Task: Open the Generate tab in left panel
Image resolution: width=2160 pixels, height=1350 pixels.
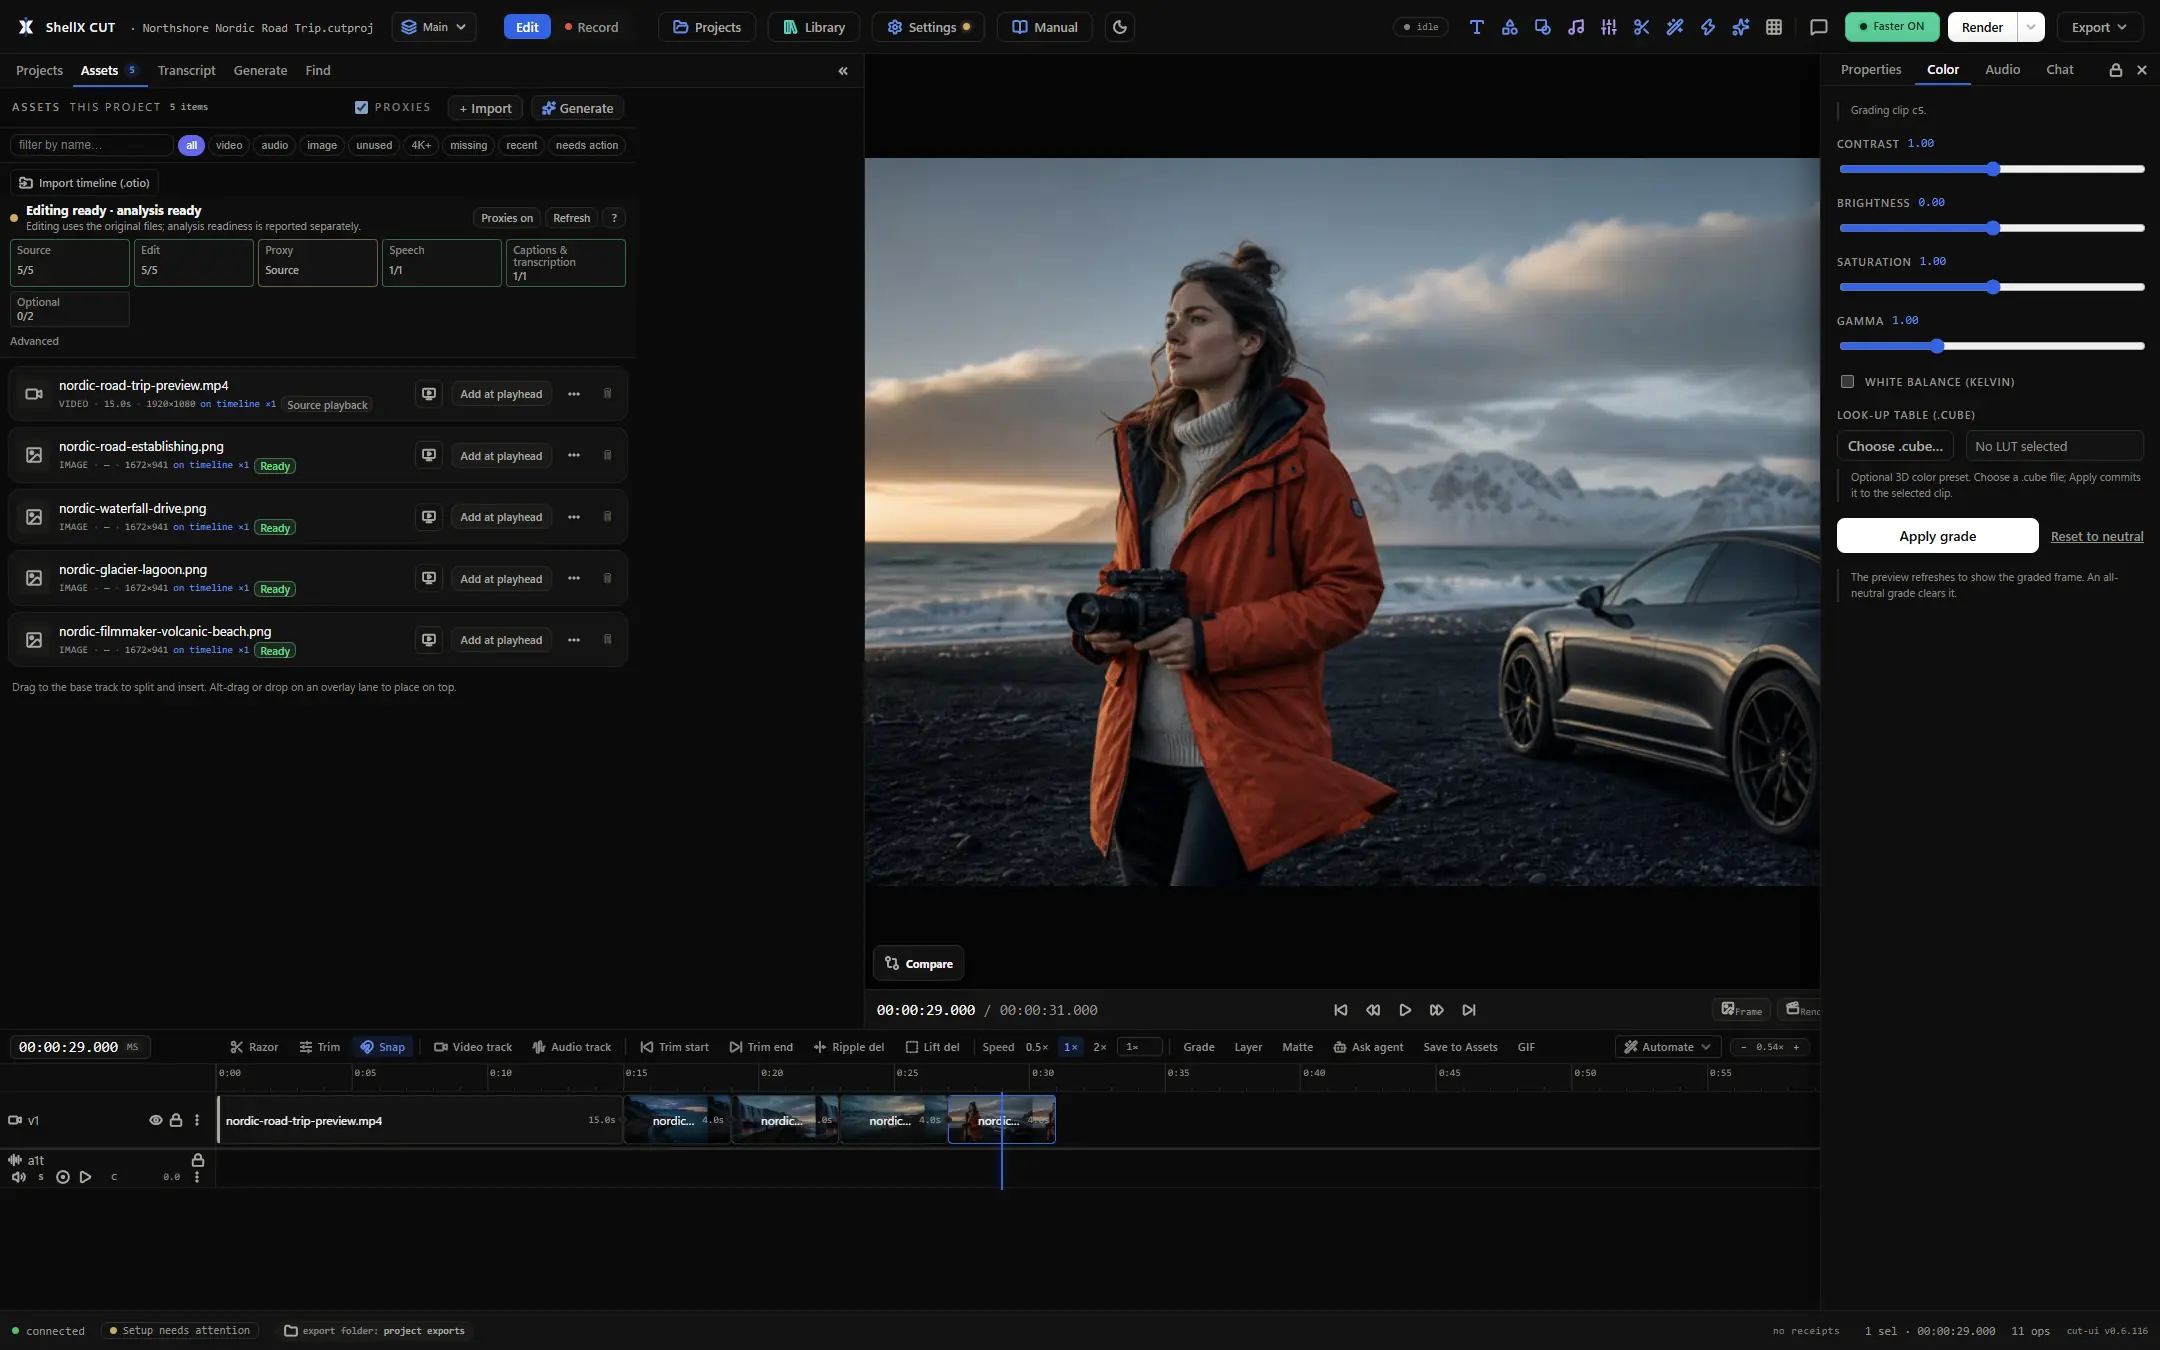Action: click(260, 70)
